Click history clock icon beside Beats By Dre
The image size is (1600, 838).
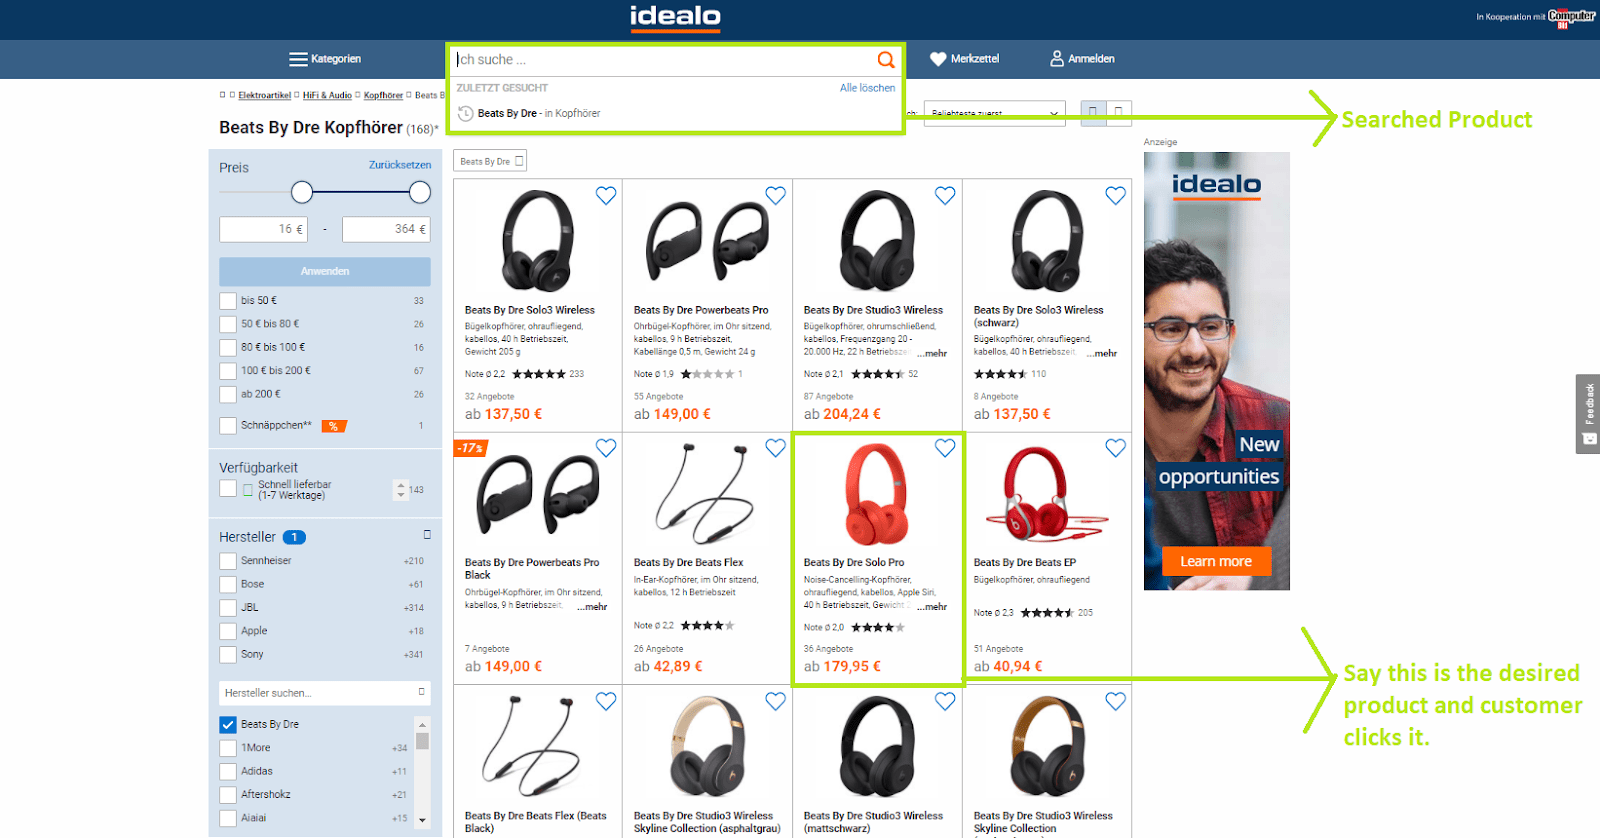[x=465, y=113]
